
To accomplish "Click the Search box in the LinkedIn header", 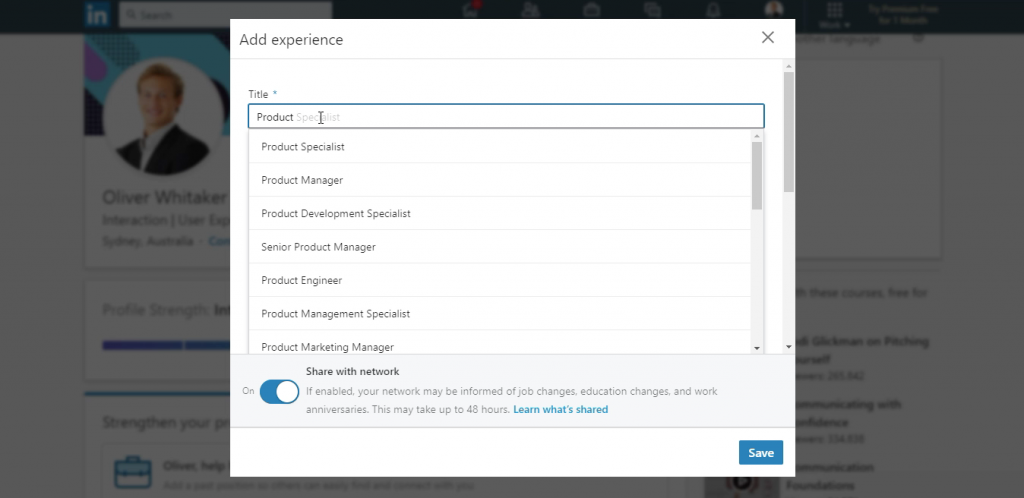I will (x=225, y=14).
